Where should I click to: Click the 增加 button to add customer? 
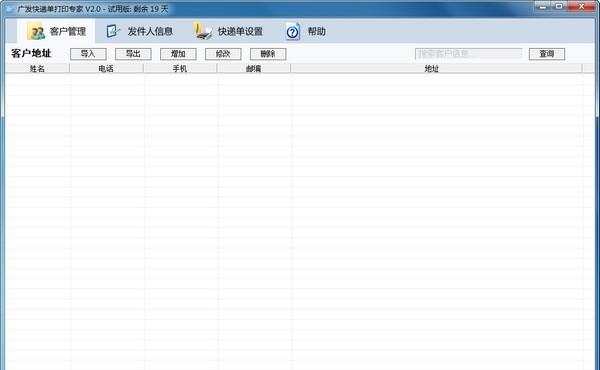(178, 54)
